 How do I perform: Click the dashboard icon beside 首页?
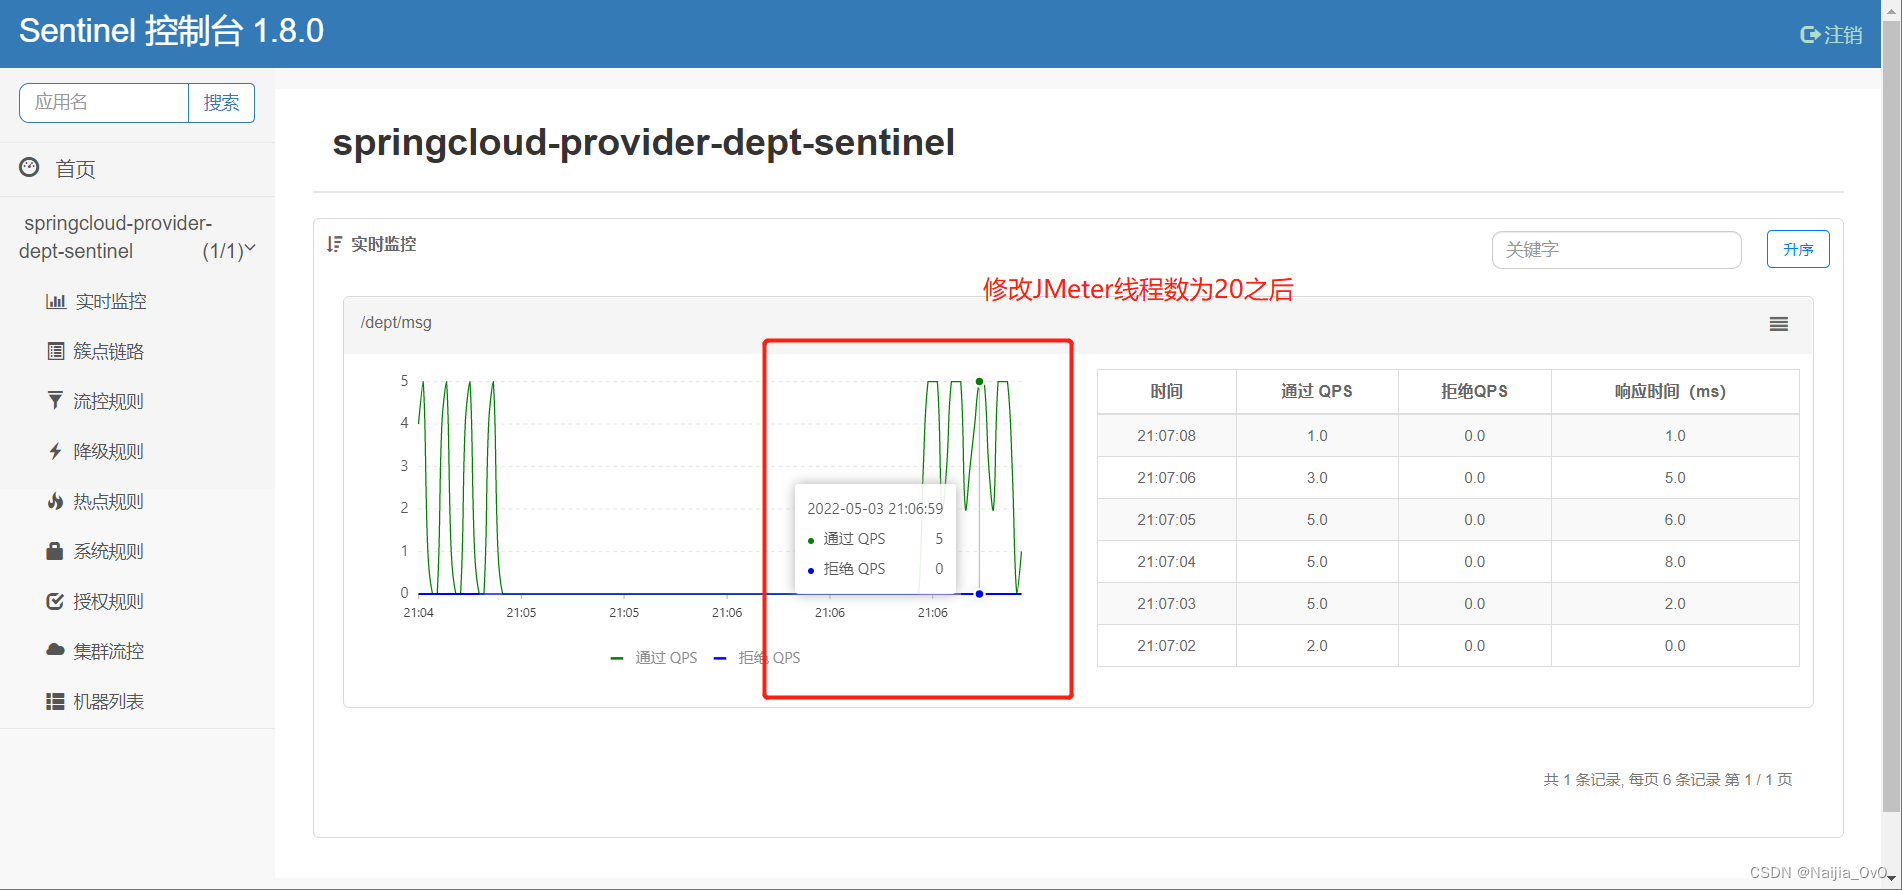point(30,167)
